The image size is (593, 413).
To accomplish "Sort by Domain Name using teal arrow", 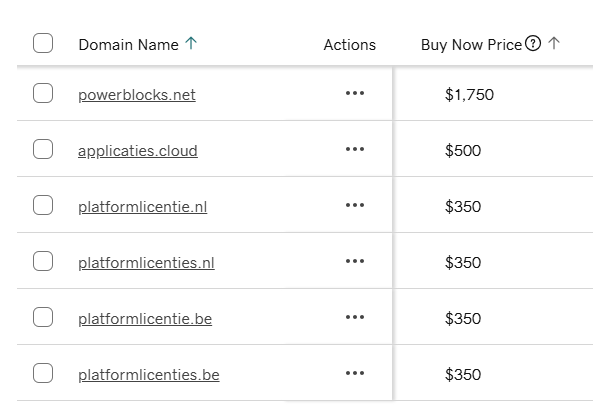I will coord(191,43).
